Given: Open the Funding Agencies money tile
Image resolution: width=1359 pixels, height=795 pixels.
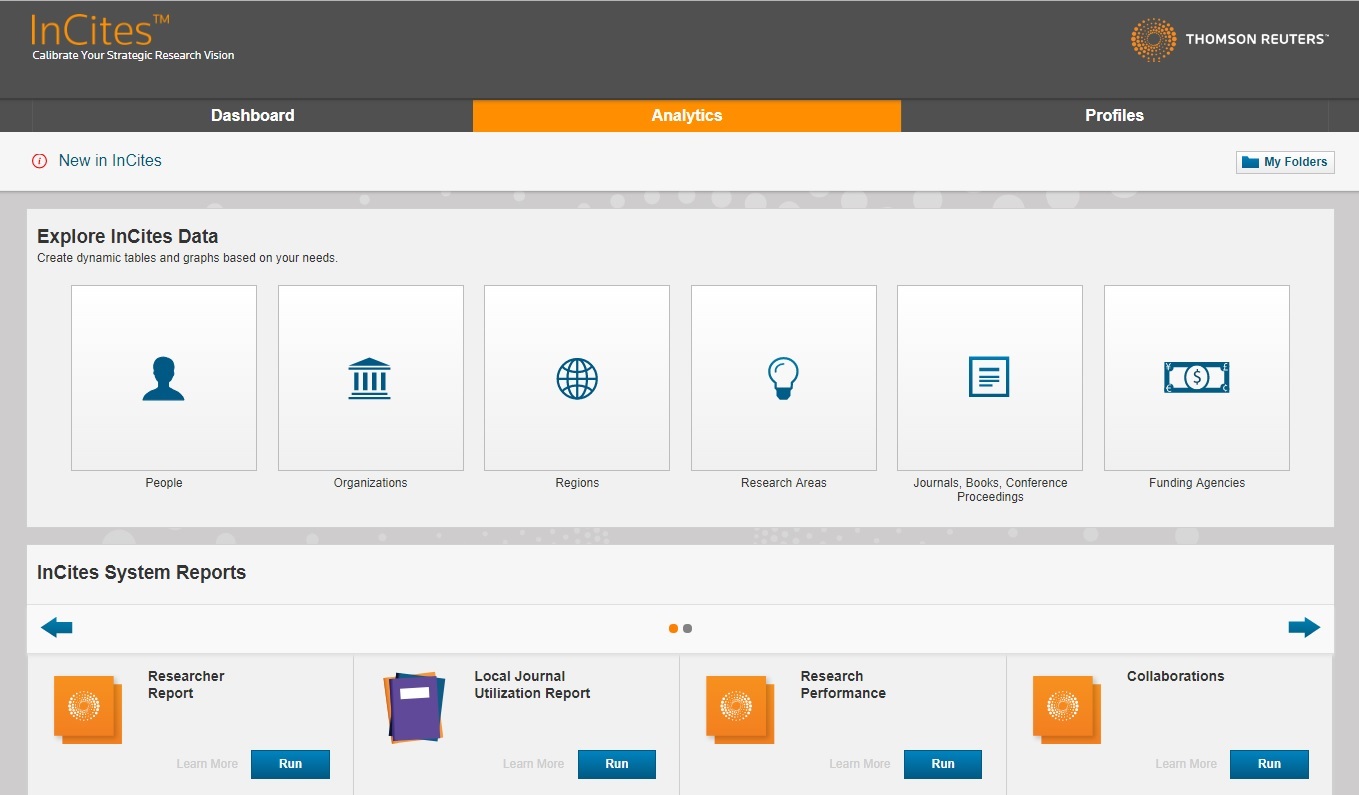Looking at the screenshot, I should click(x=1197, y=378).
